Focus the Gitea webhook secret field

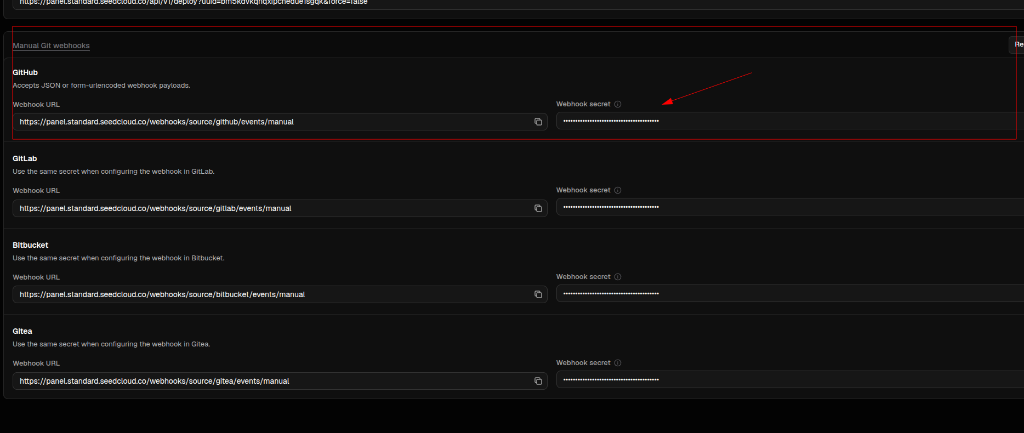(790, 379)
